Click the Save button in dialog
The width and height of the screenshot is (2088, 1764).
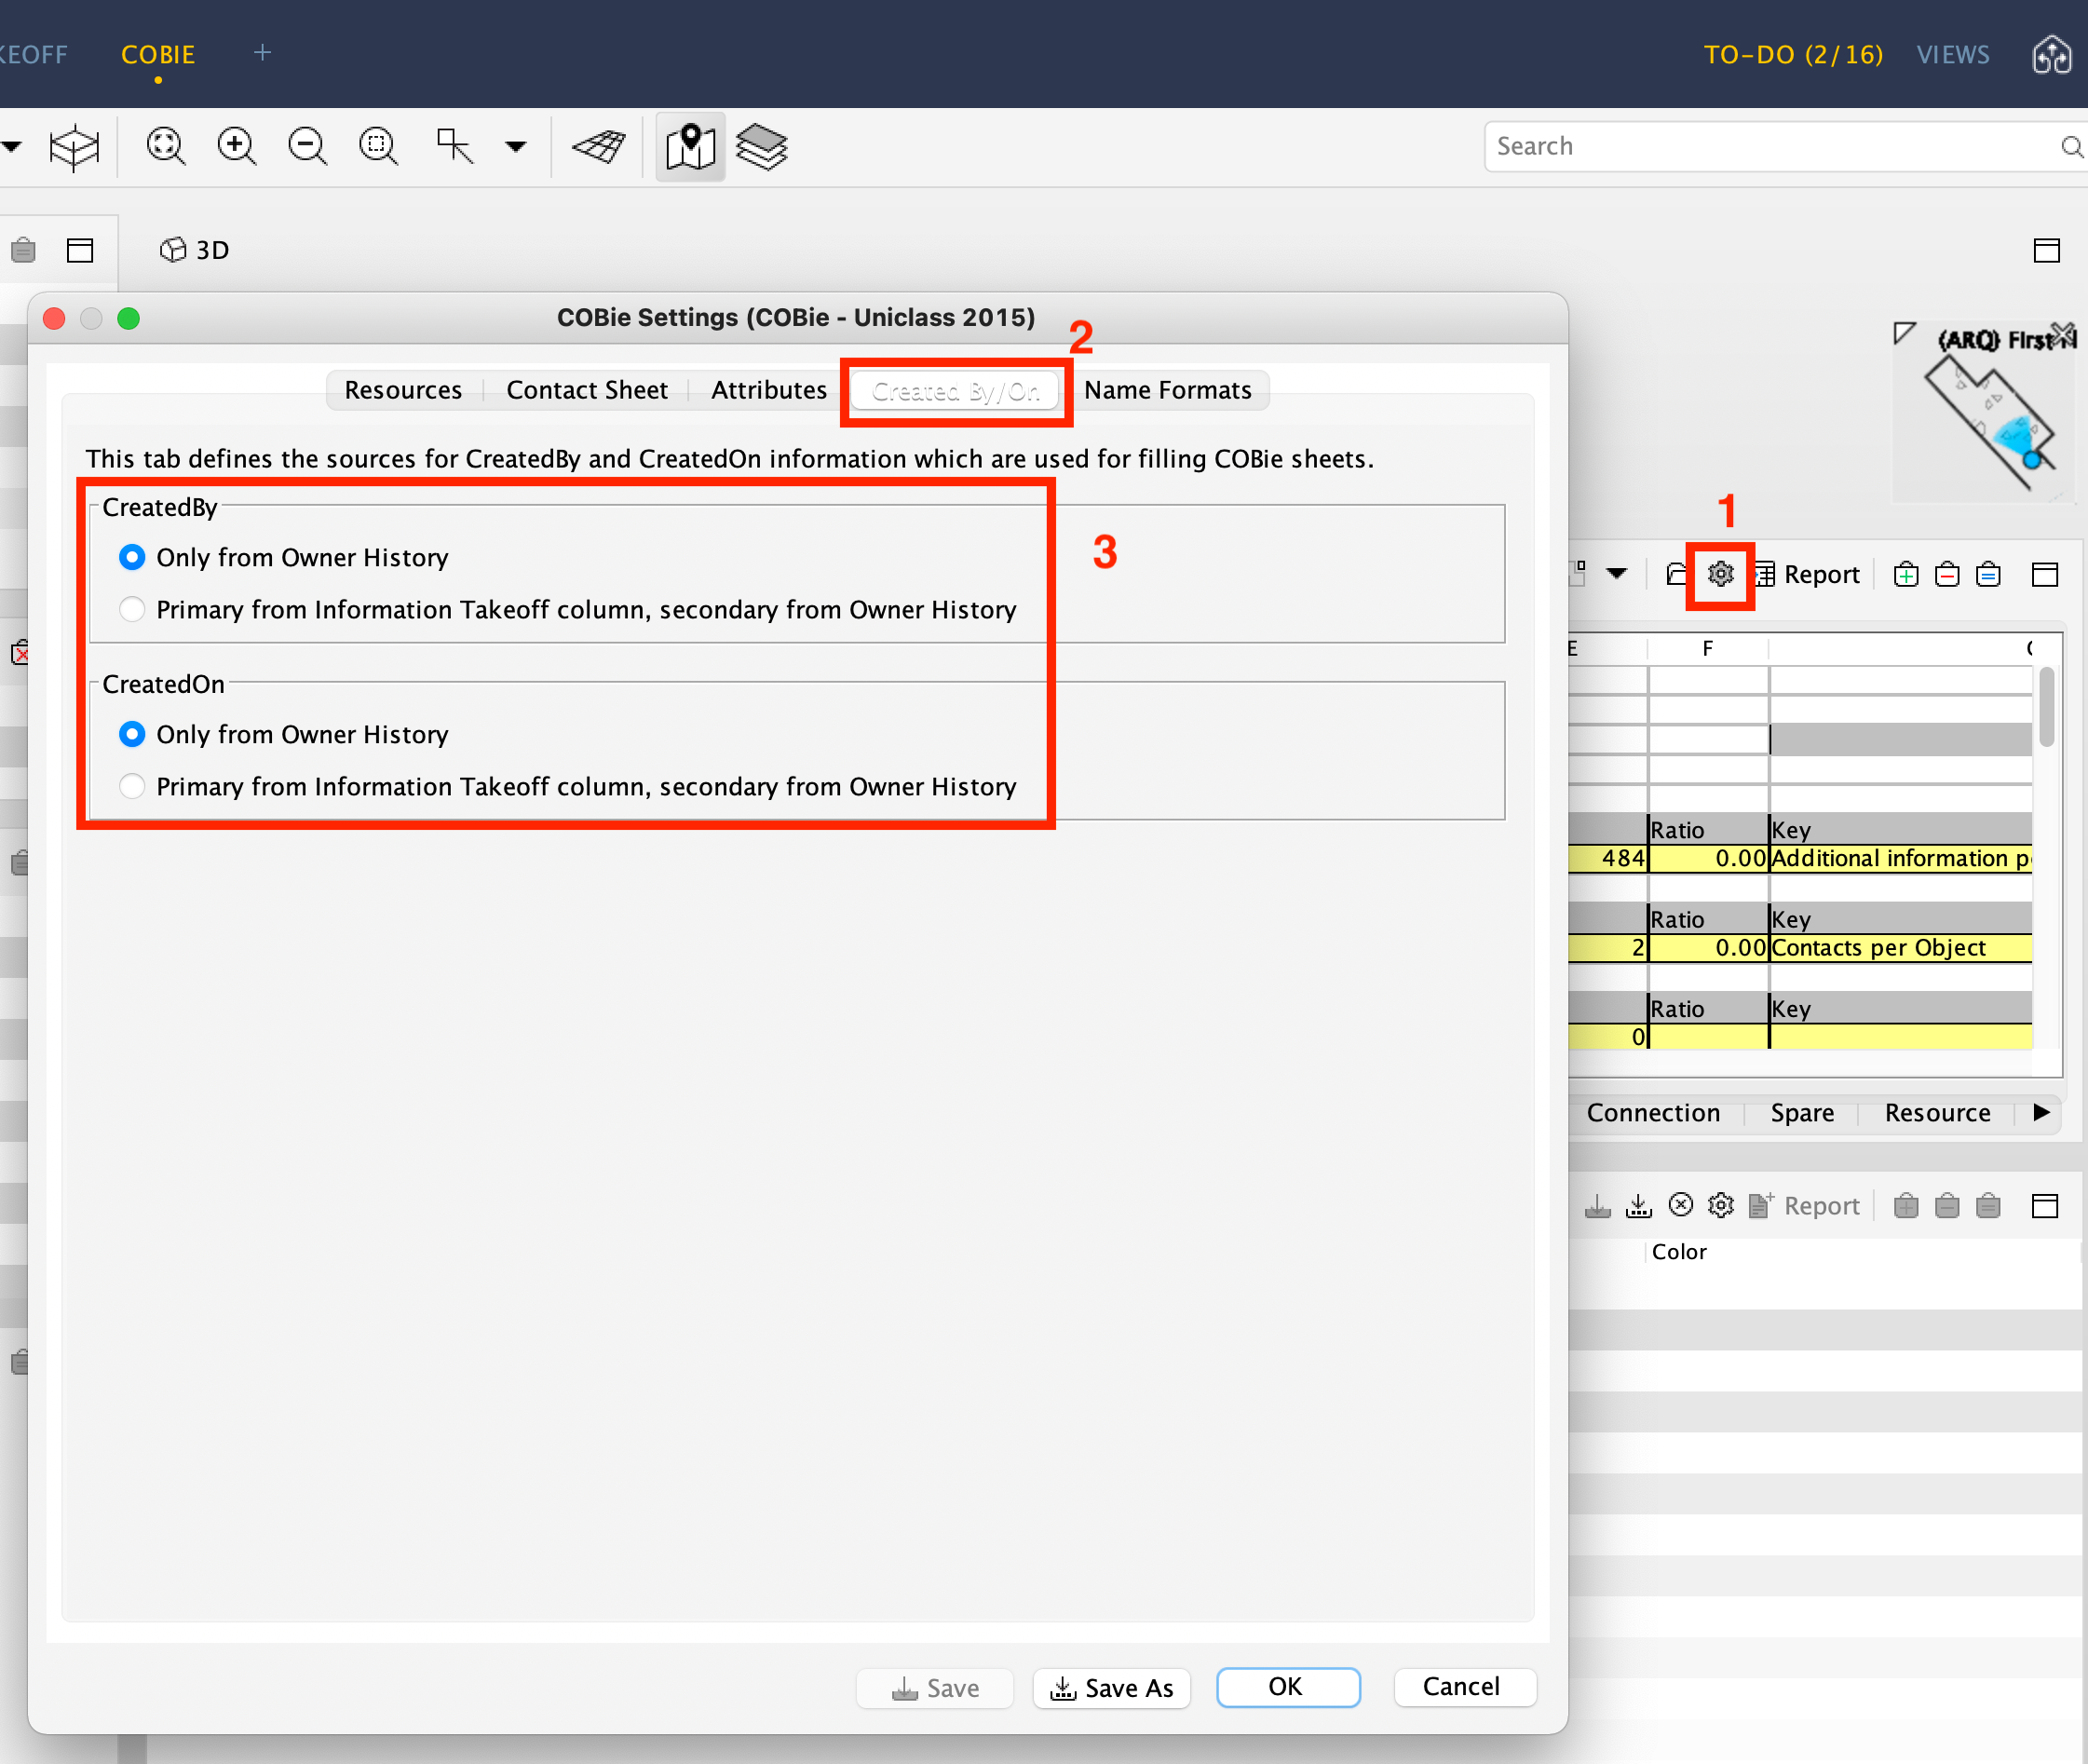[935, 1688]
